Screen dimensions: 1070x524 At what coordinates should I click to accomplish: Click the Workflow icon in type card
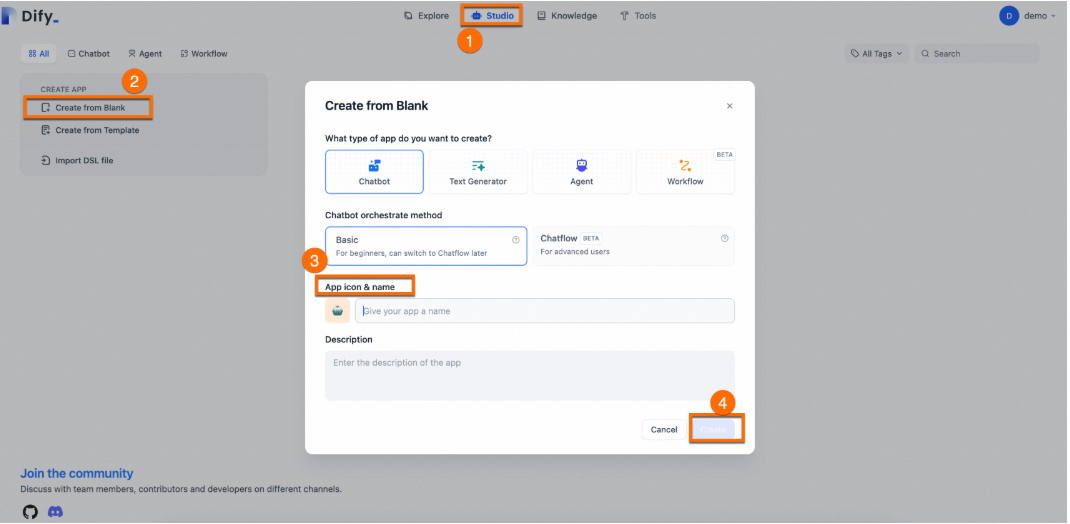coord(685,165)
